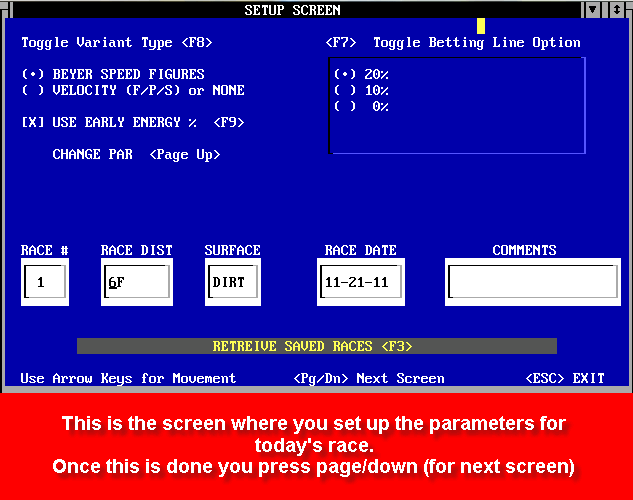Click <Pg/Dn> Next Screen hint
Screen dimensions: 633x500
[x=369, y=378]
